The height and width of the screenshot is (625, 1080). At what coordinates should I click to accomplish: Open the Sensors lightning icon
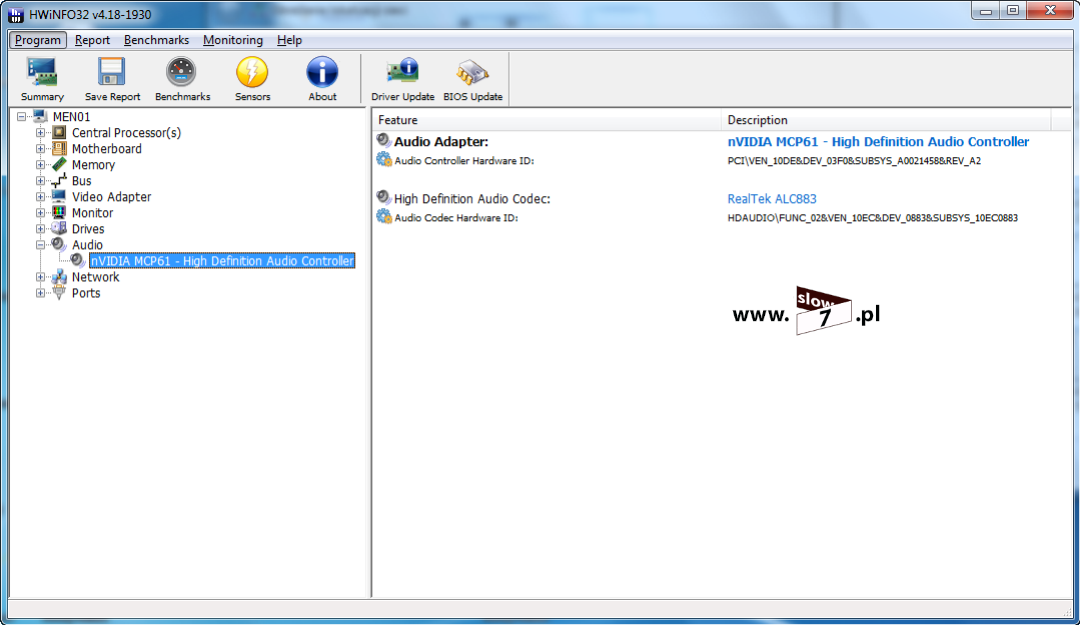252,72
